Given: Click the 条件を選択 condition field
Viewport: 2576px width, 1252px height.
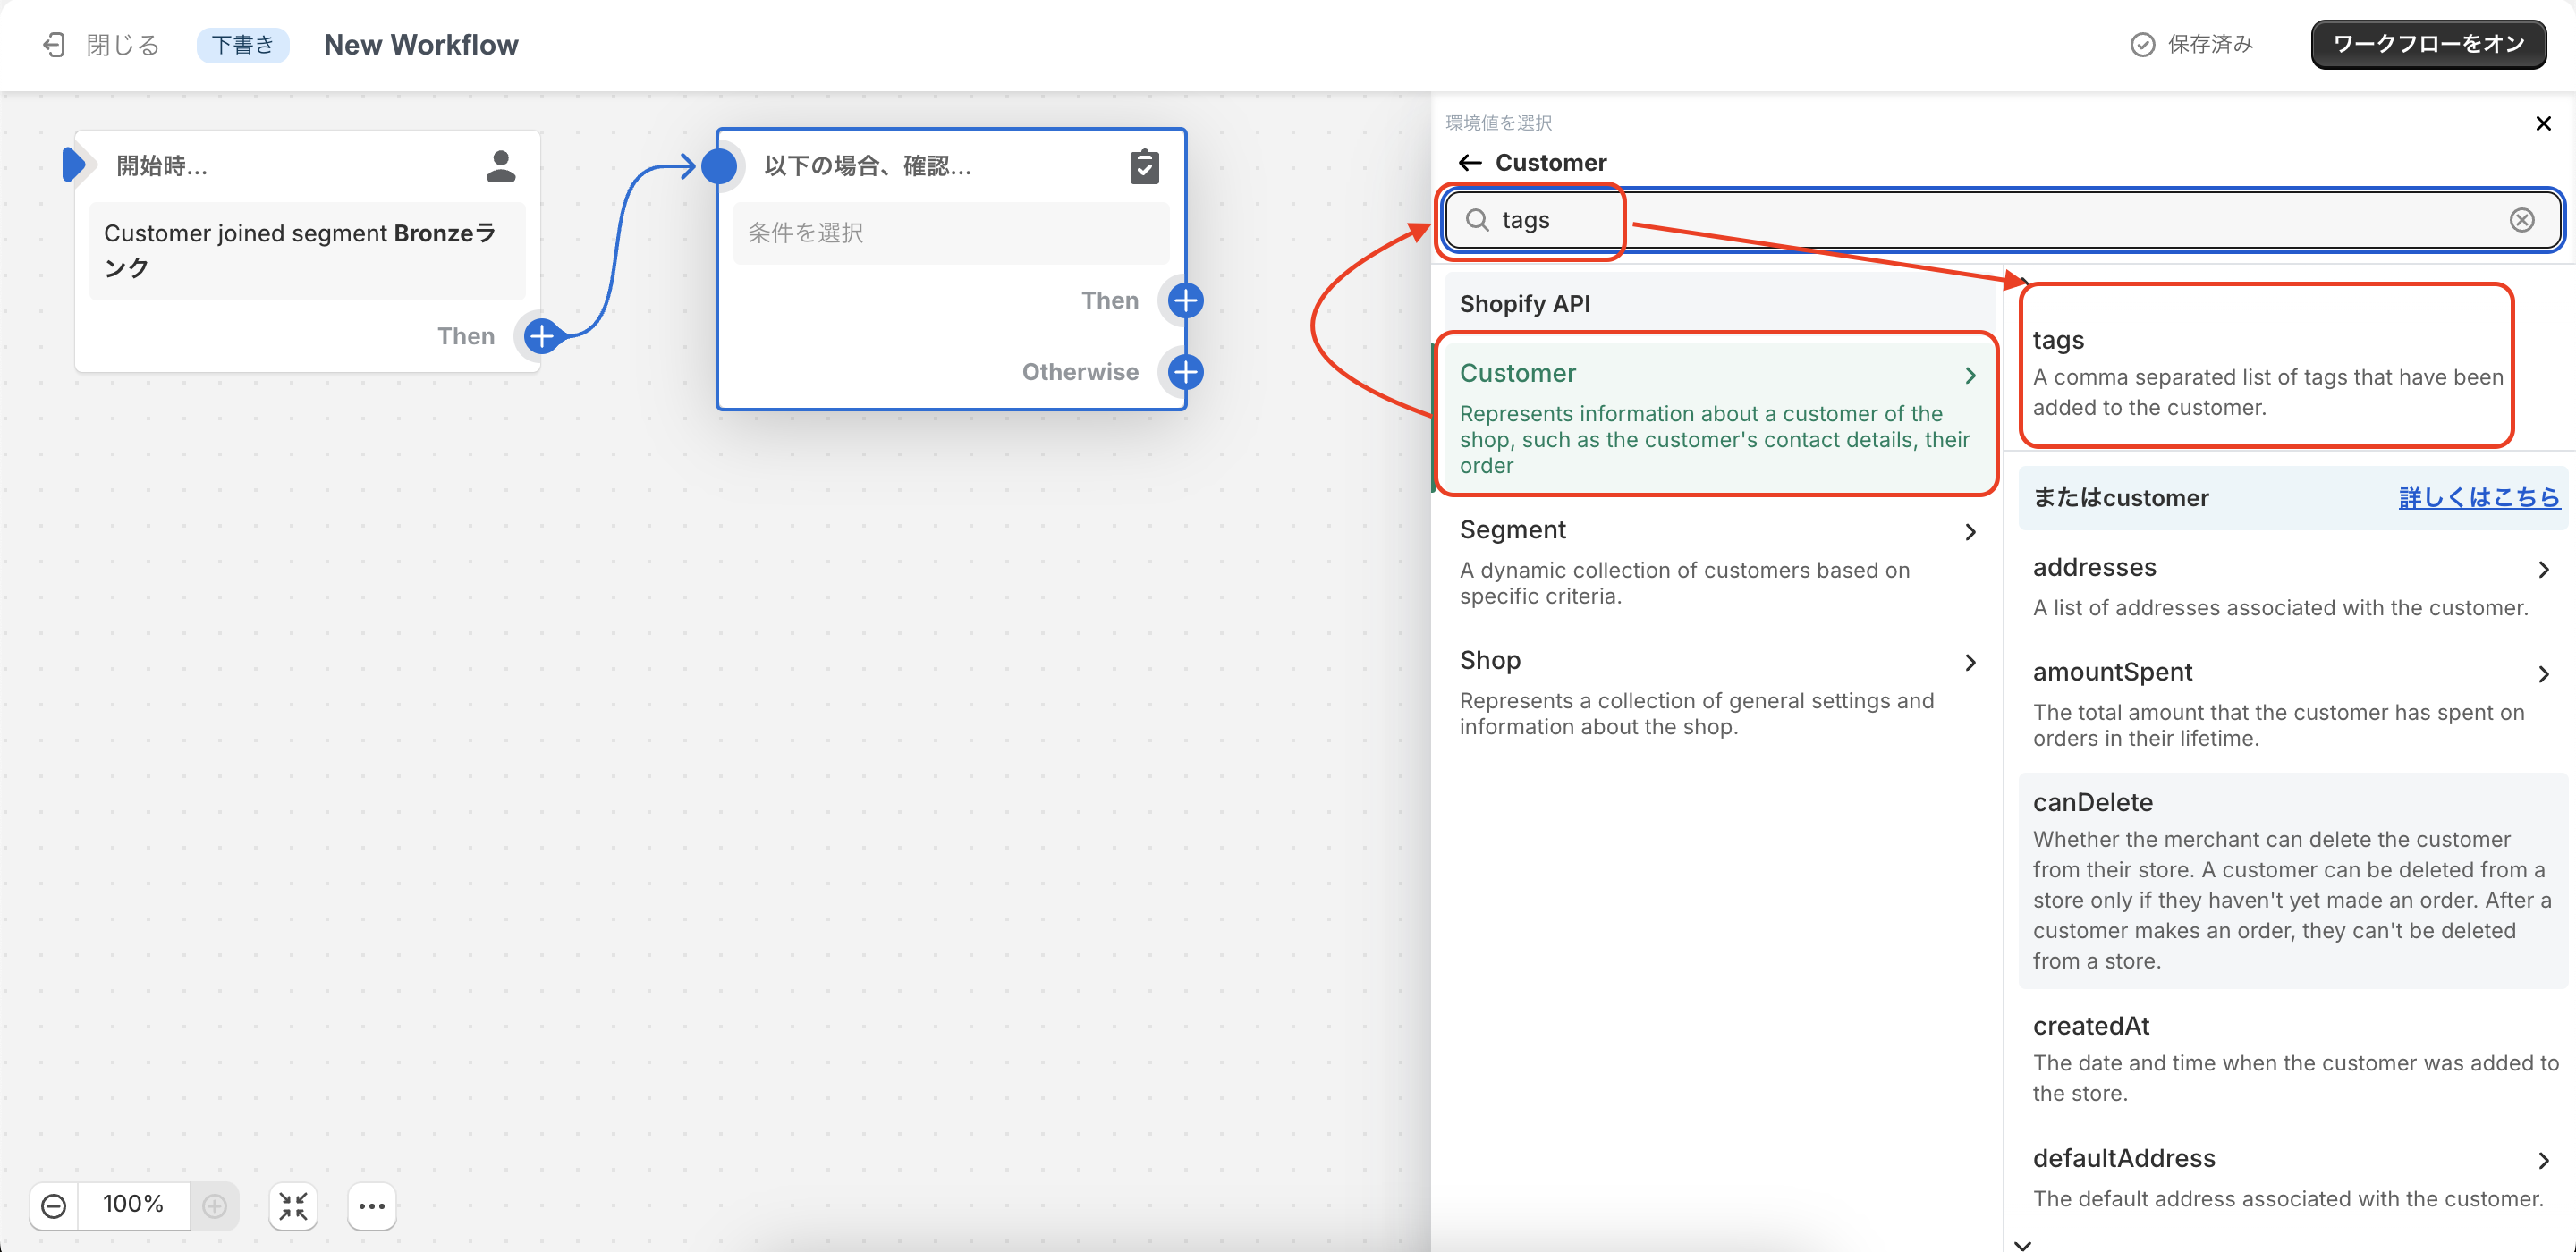Looking at the screenshot, I should click(x=950, y=233).
